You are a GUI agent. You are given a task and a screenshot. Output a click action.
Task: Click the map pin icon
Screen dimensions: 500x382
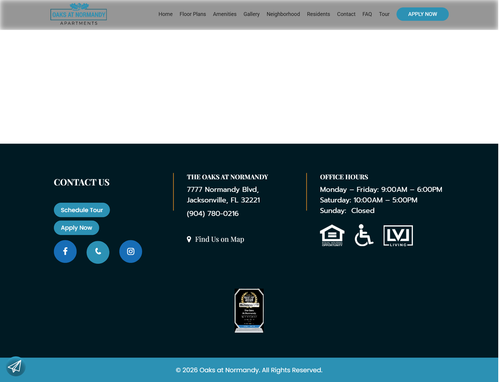coord(189,239)
